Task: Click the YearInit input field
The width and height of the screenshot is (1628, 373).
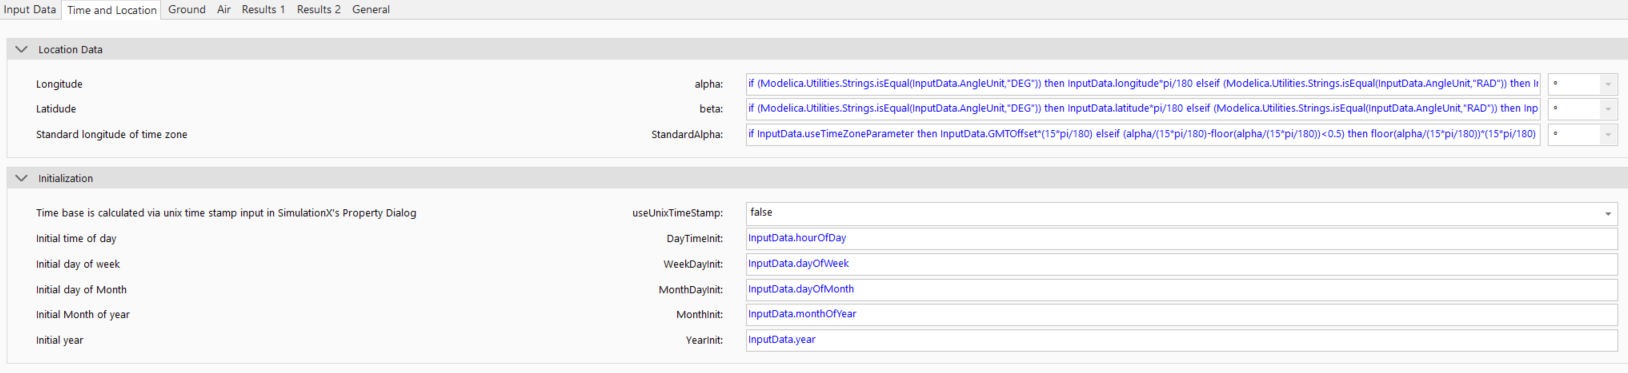Action: [1182, 340]
